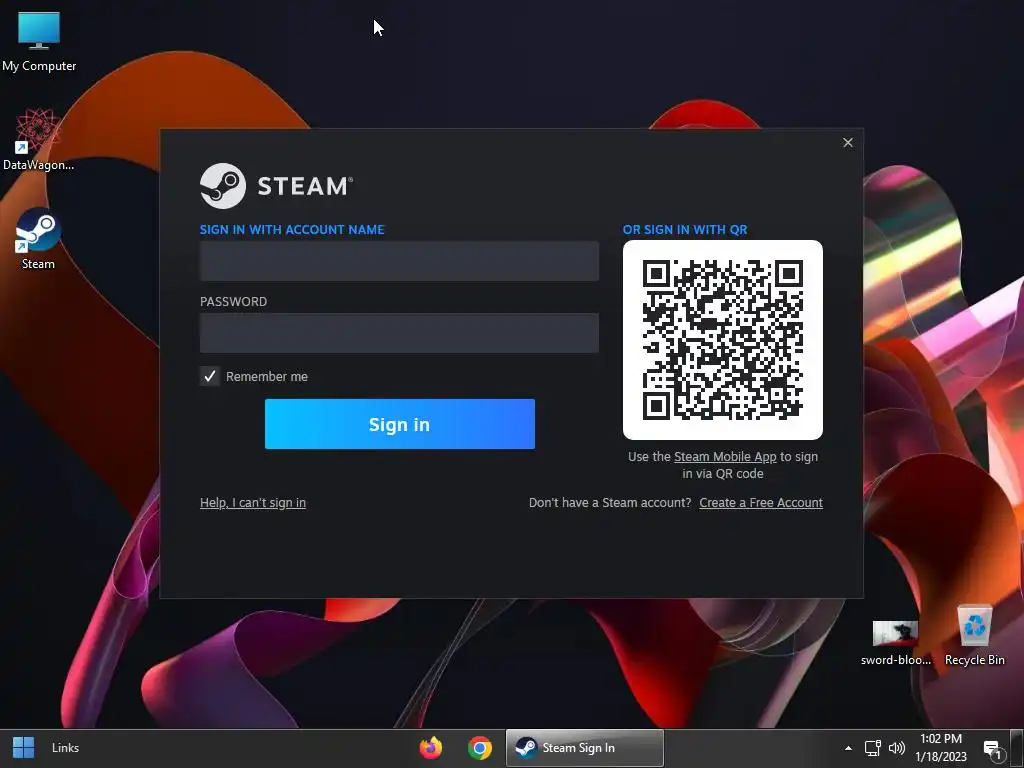Focus the password input field
The height and width of the screenshot is (768, 1024).
click(399, 333)
